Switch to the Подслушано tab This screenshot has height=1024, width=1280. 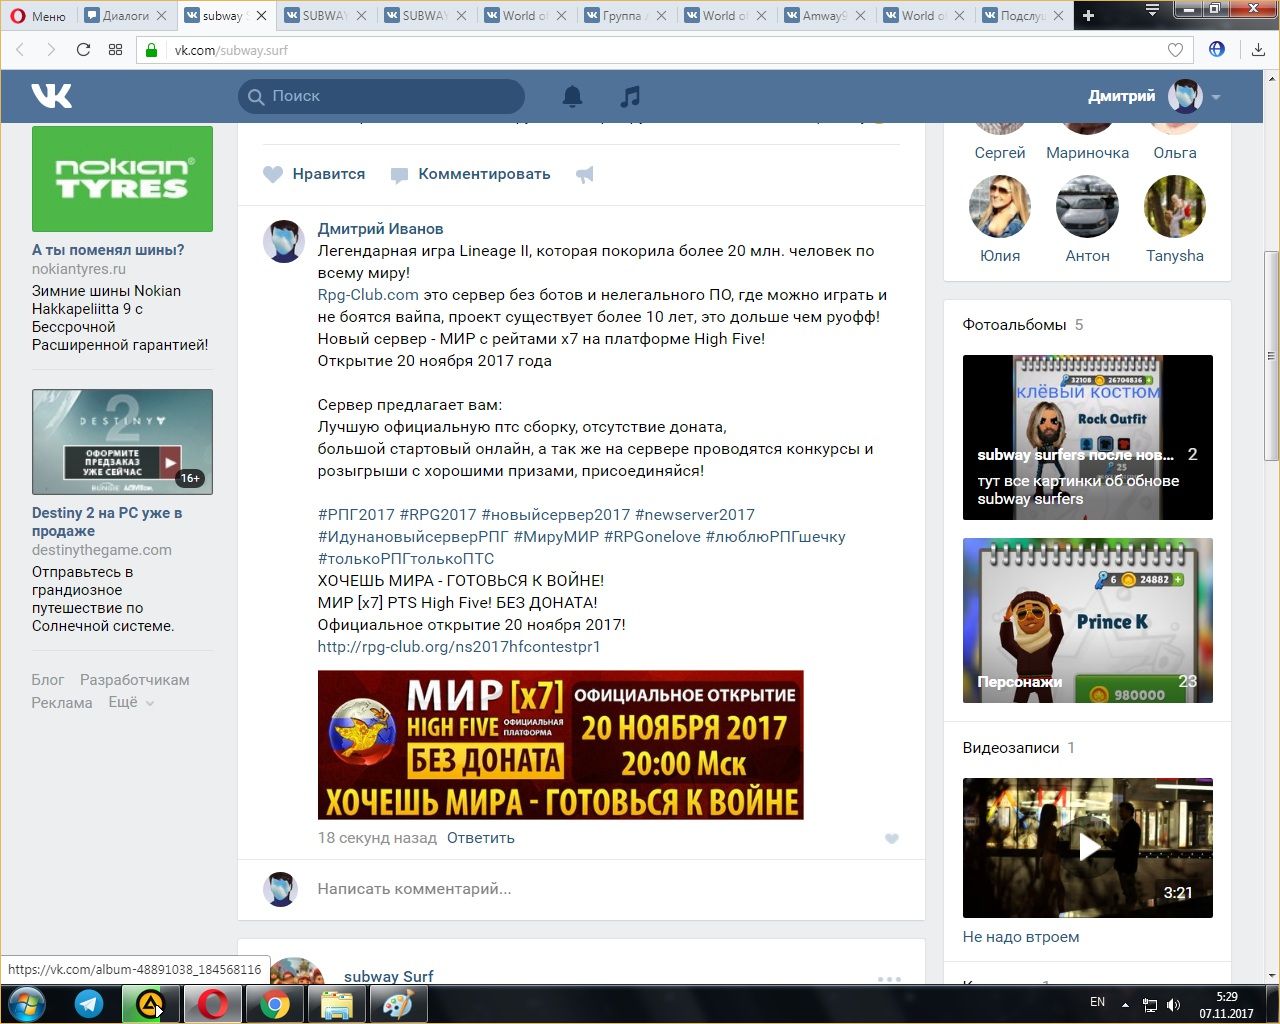1023,15
